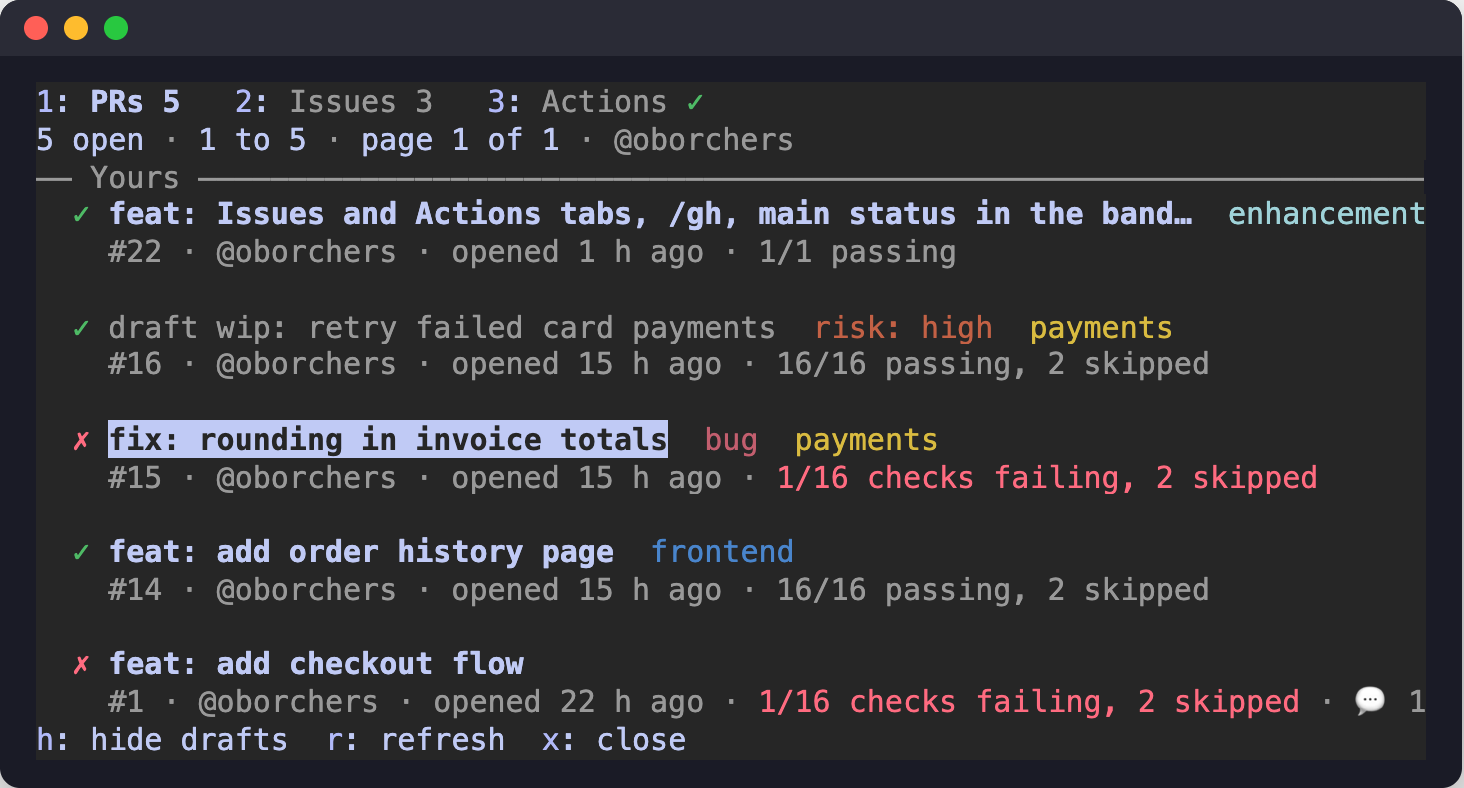Click 'r: refresh' in footer
Image resolution: width=1464 pixels, height=788 pixels.
click(416, 740)
